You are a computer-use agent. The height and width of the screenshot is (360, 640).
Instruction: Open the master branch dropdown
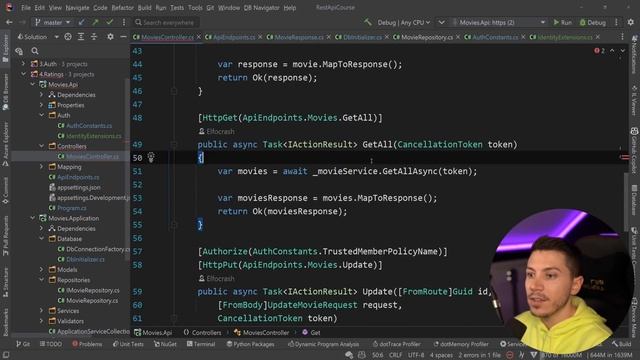tap(53, 22)
